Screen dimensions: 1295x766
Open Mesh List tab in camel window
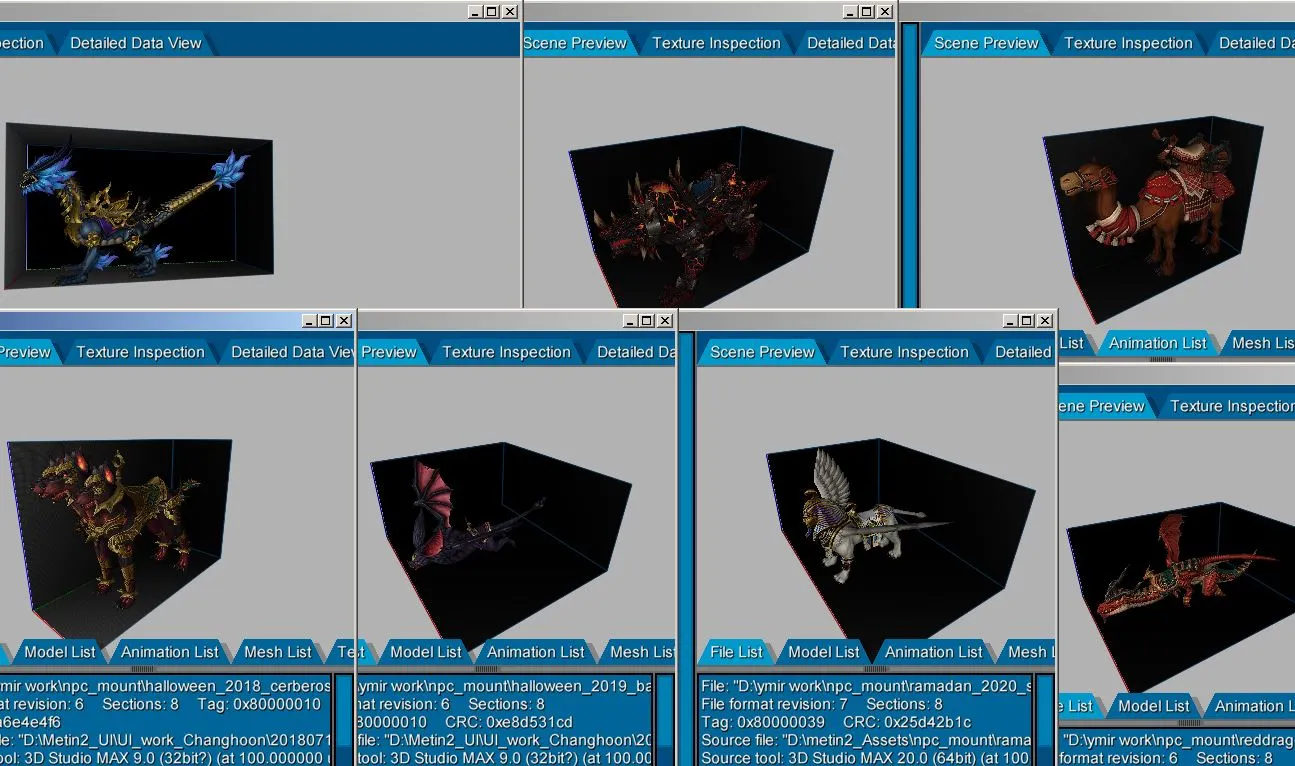point(1262,343)
